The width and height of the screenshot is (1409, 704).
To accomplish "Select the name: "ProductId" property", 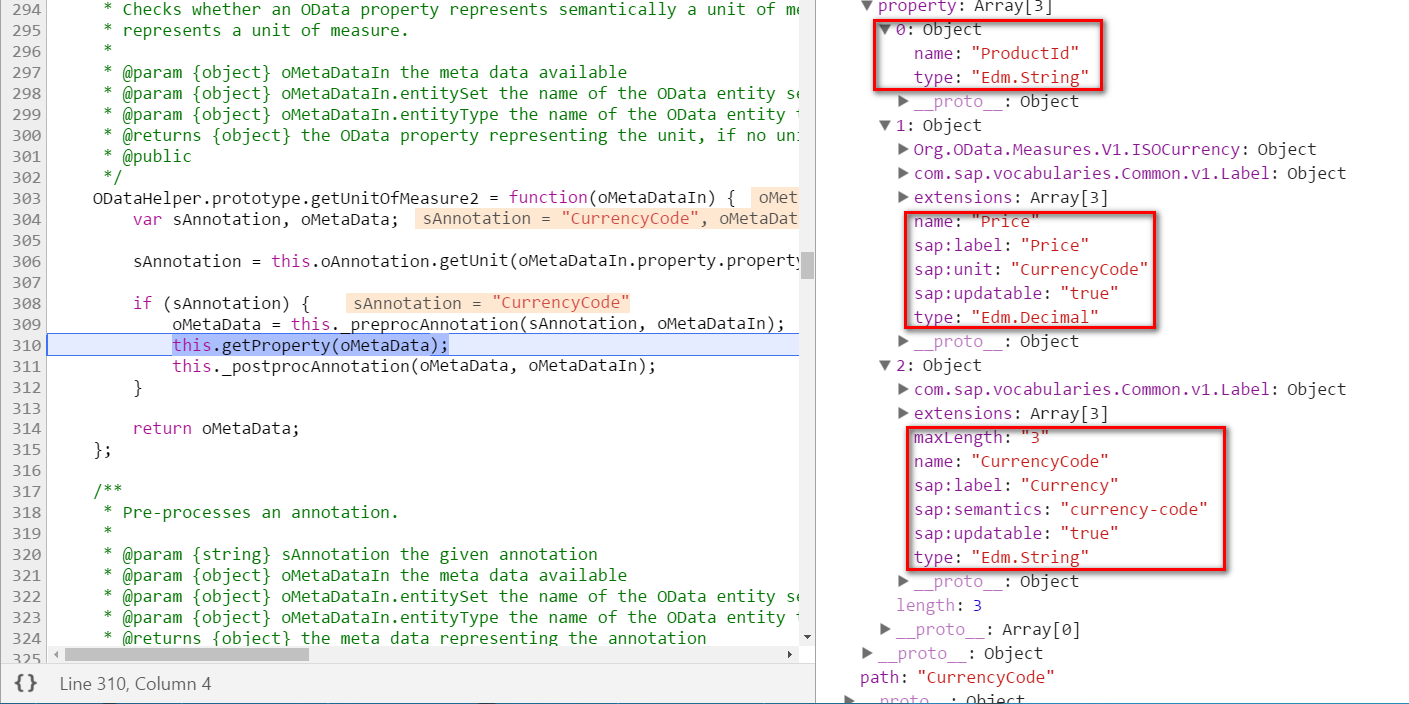I will pyautogui.click(x=996, y=53).
